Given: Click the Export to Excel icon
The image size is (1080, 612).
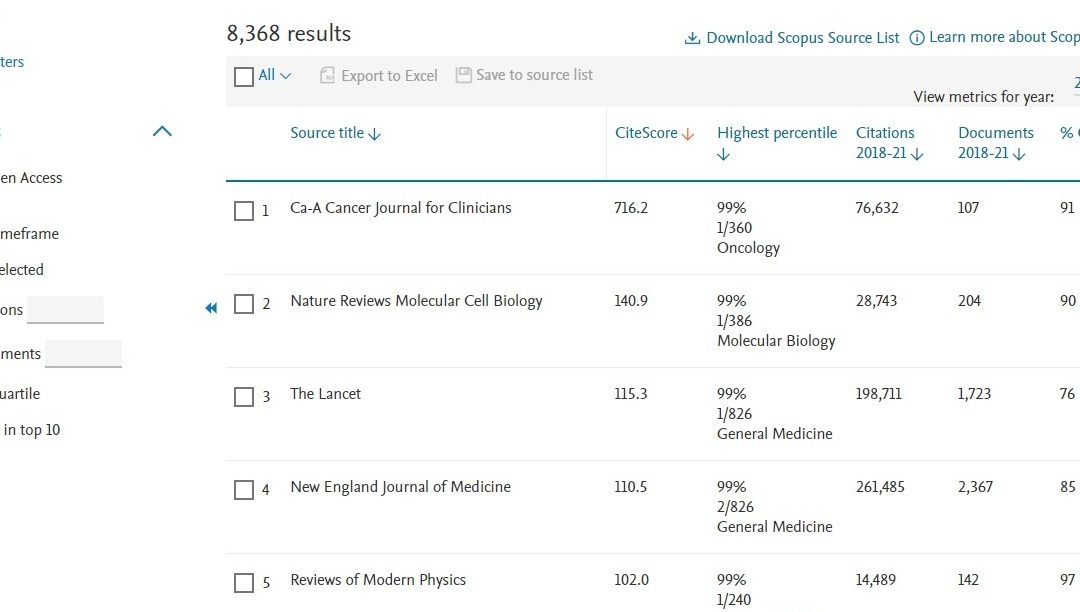Looking at the screenshot, I should coord(326,75).
